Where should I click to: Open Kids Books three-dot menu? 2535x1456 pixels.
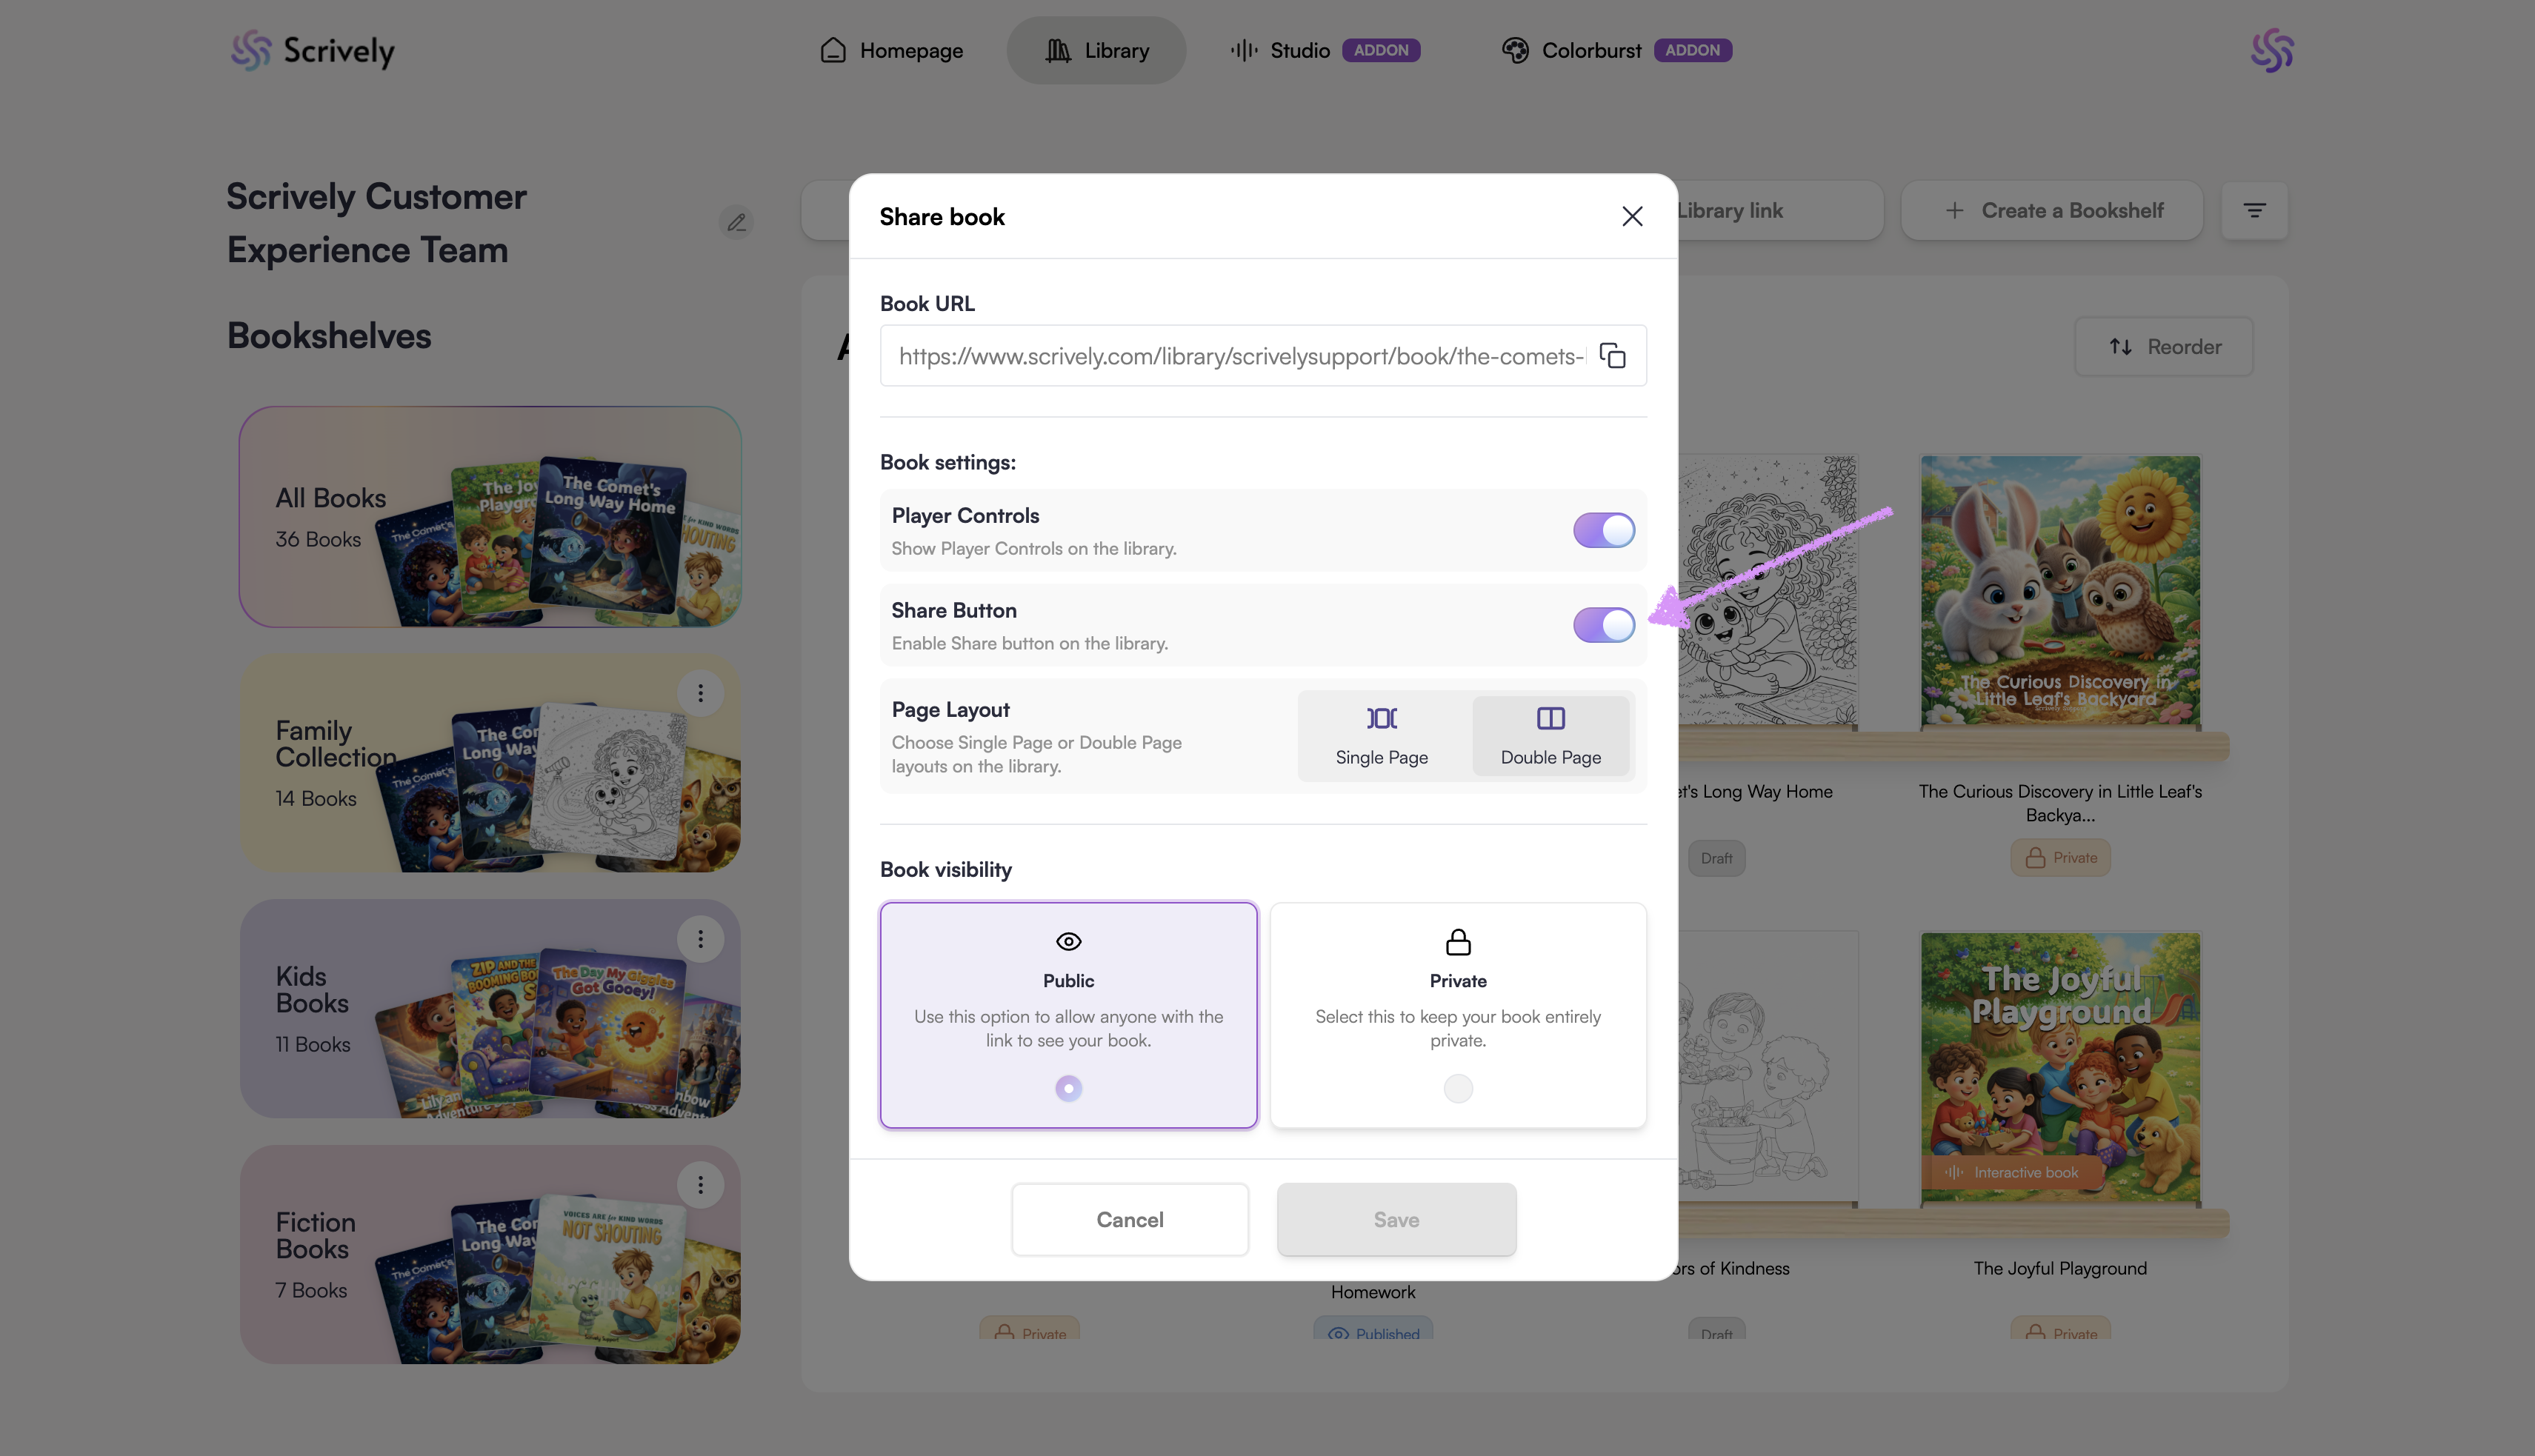[700, 939]
